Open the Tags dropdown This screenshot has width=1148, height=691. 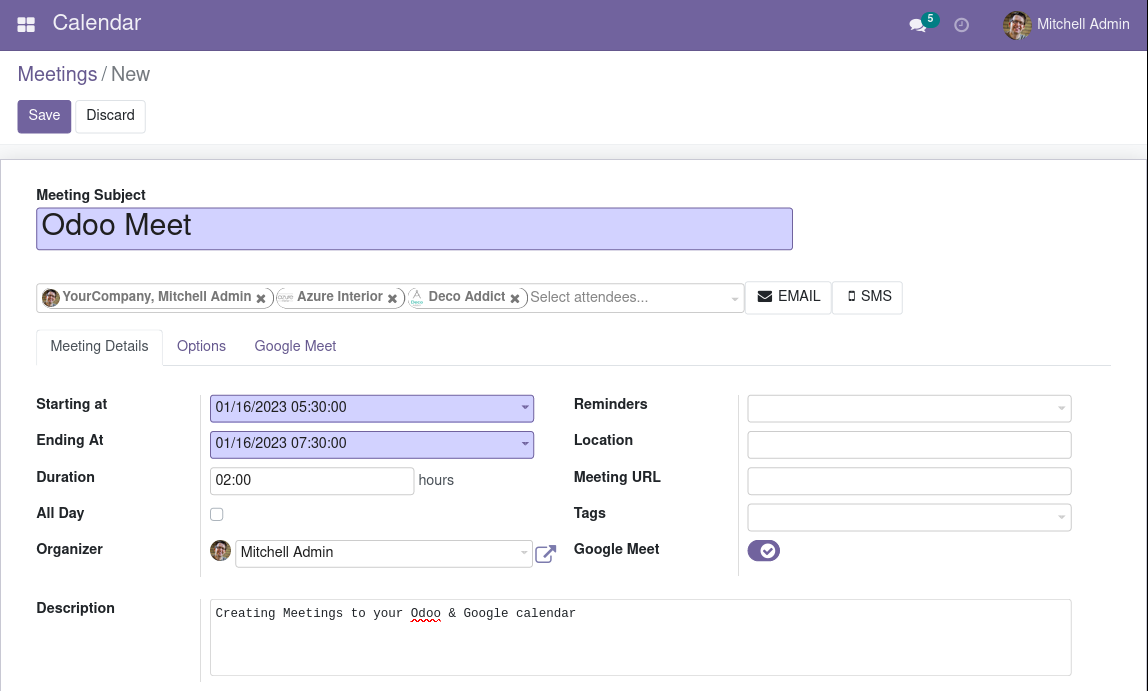click(x=1061, y=517)
